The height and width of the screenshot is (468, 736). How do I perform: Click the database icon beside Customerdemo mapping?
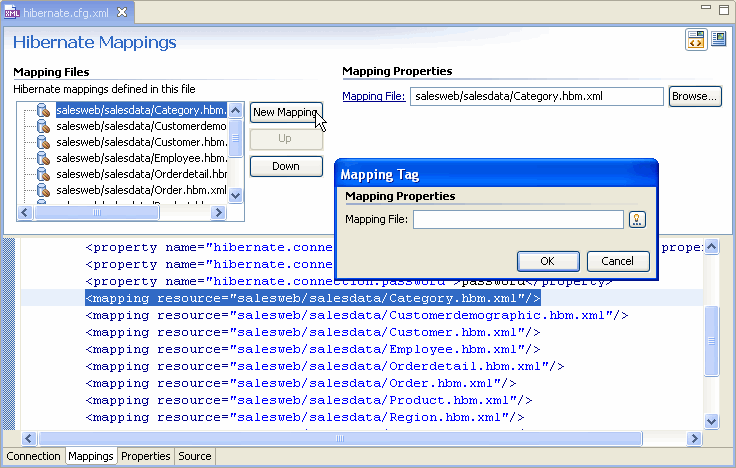point(43,126)
